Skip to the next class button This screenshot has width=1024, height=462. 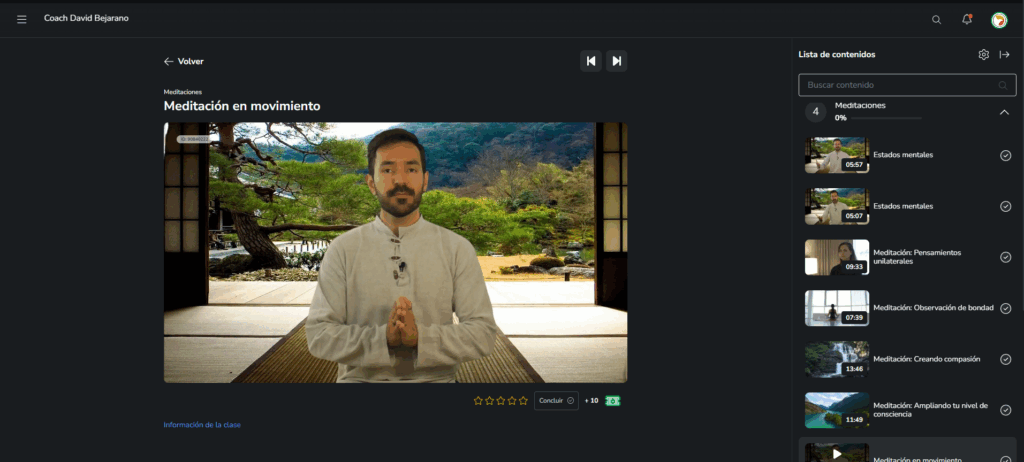(x=616, y=61)
